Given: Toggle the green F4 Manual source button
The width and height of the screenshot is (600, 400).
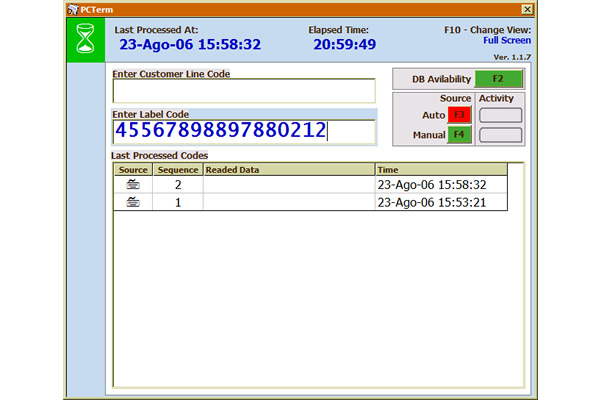Looking at the screenshot, I should [x=459, y=134].
